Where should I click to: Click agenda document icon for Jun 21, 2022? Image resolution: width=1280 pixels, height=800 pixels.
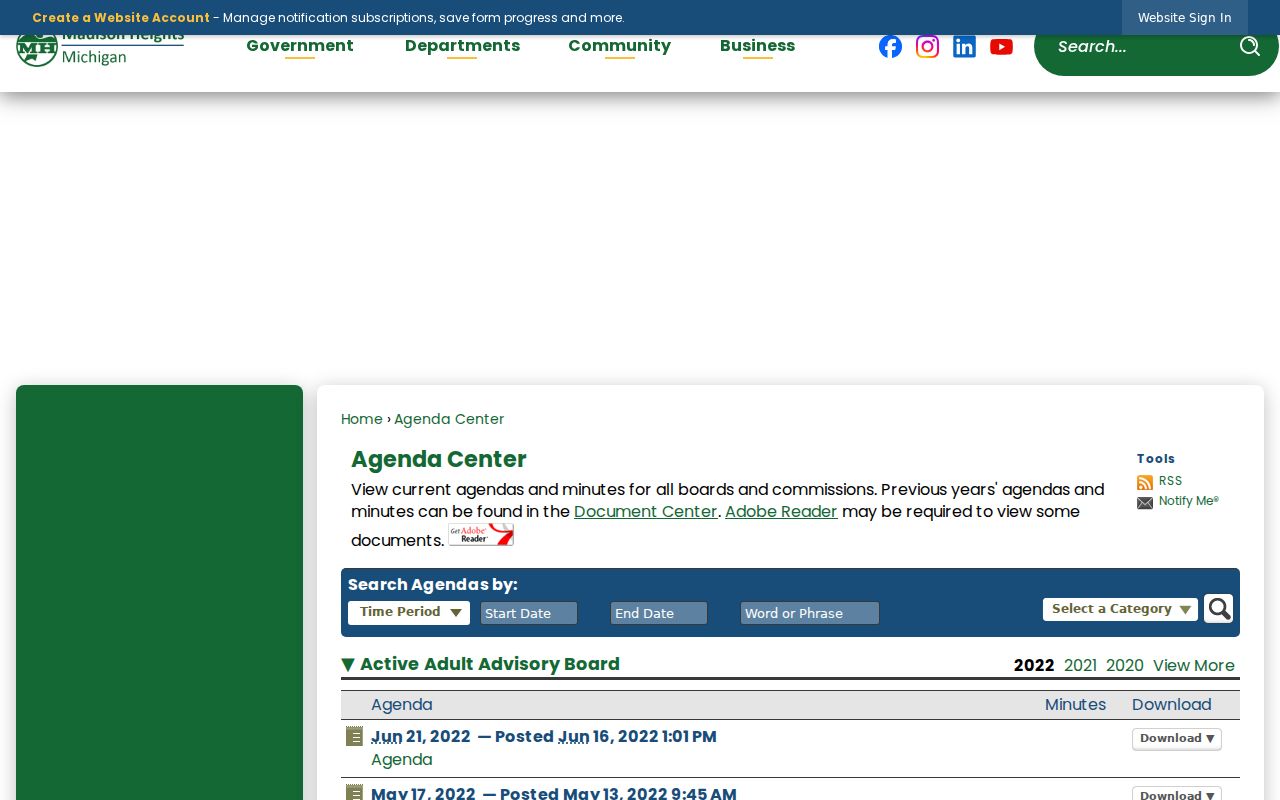coord(354,736)
